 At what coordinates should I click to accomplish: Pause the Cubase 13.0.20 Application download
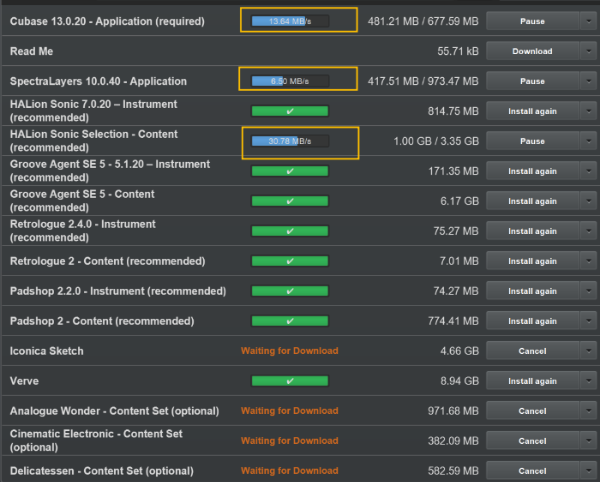[532, 21]
